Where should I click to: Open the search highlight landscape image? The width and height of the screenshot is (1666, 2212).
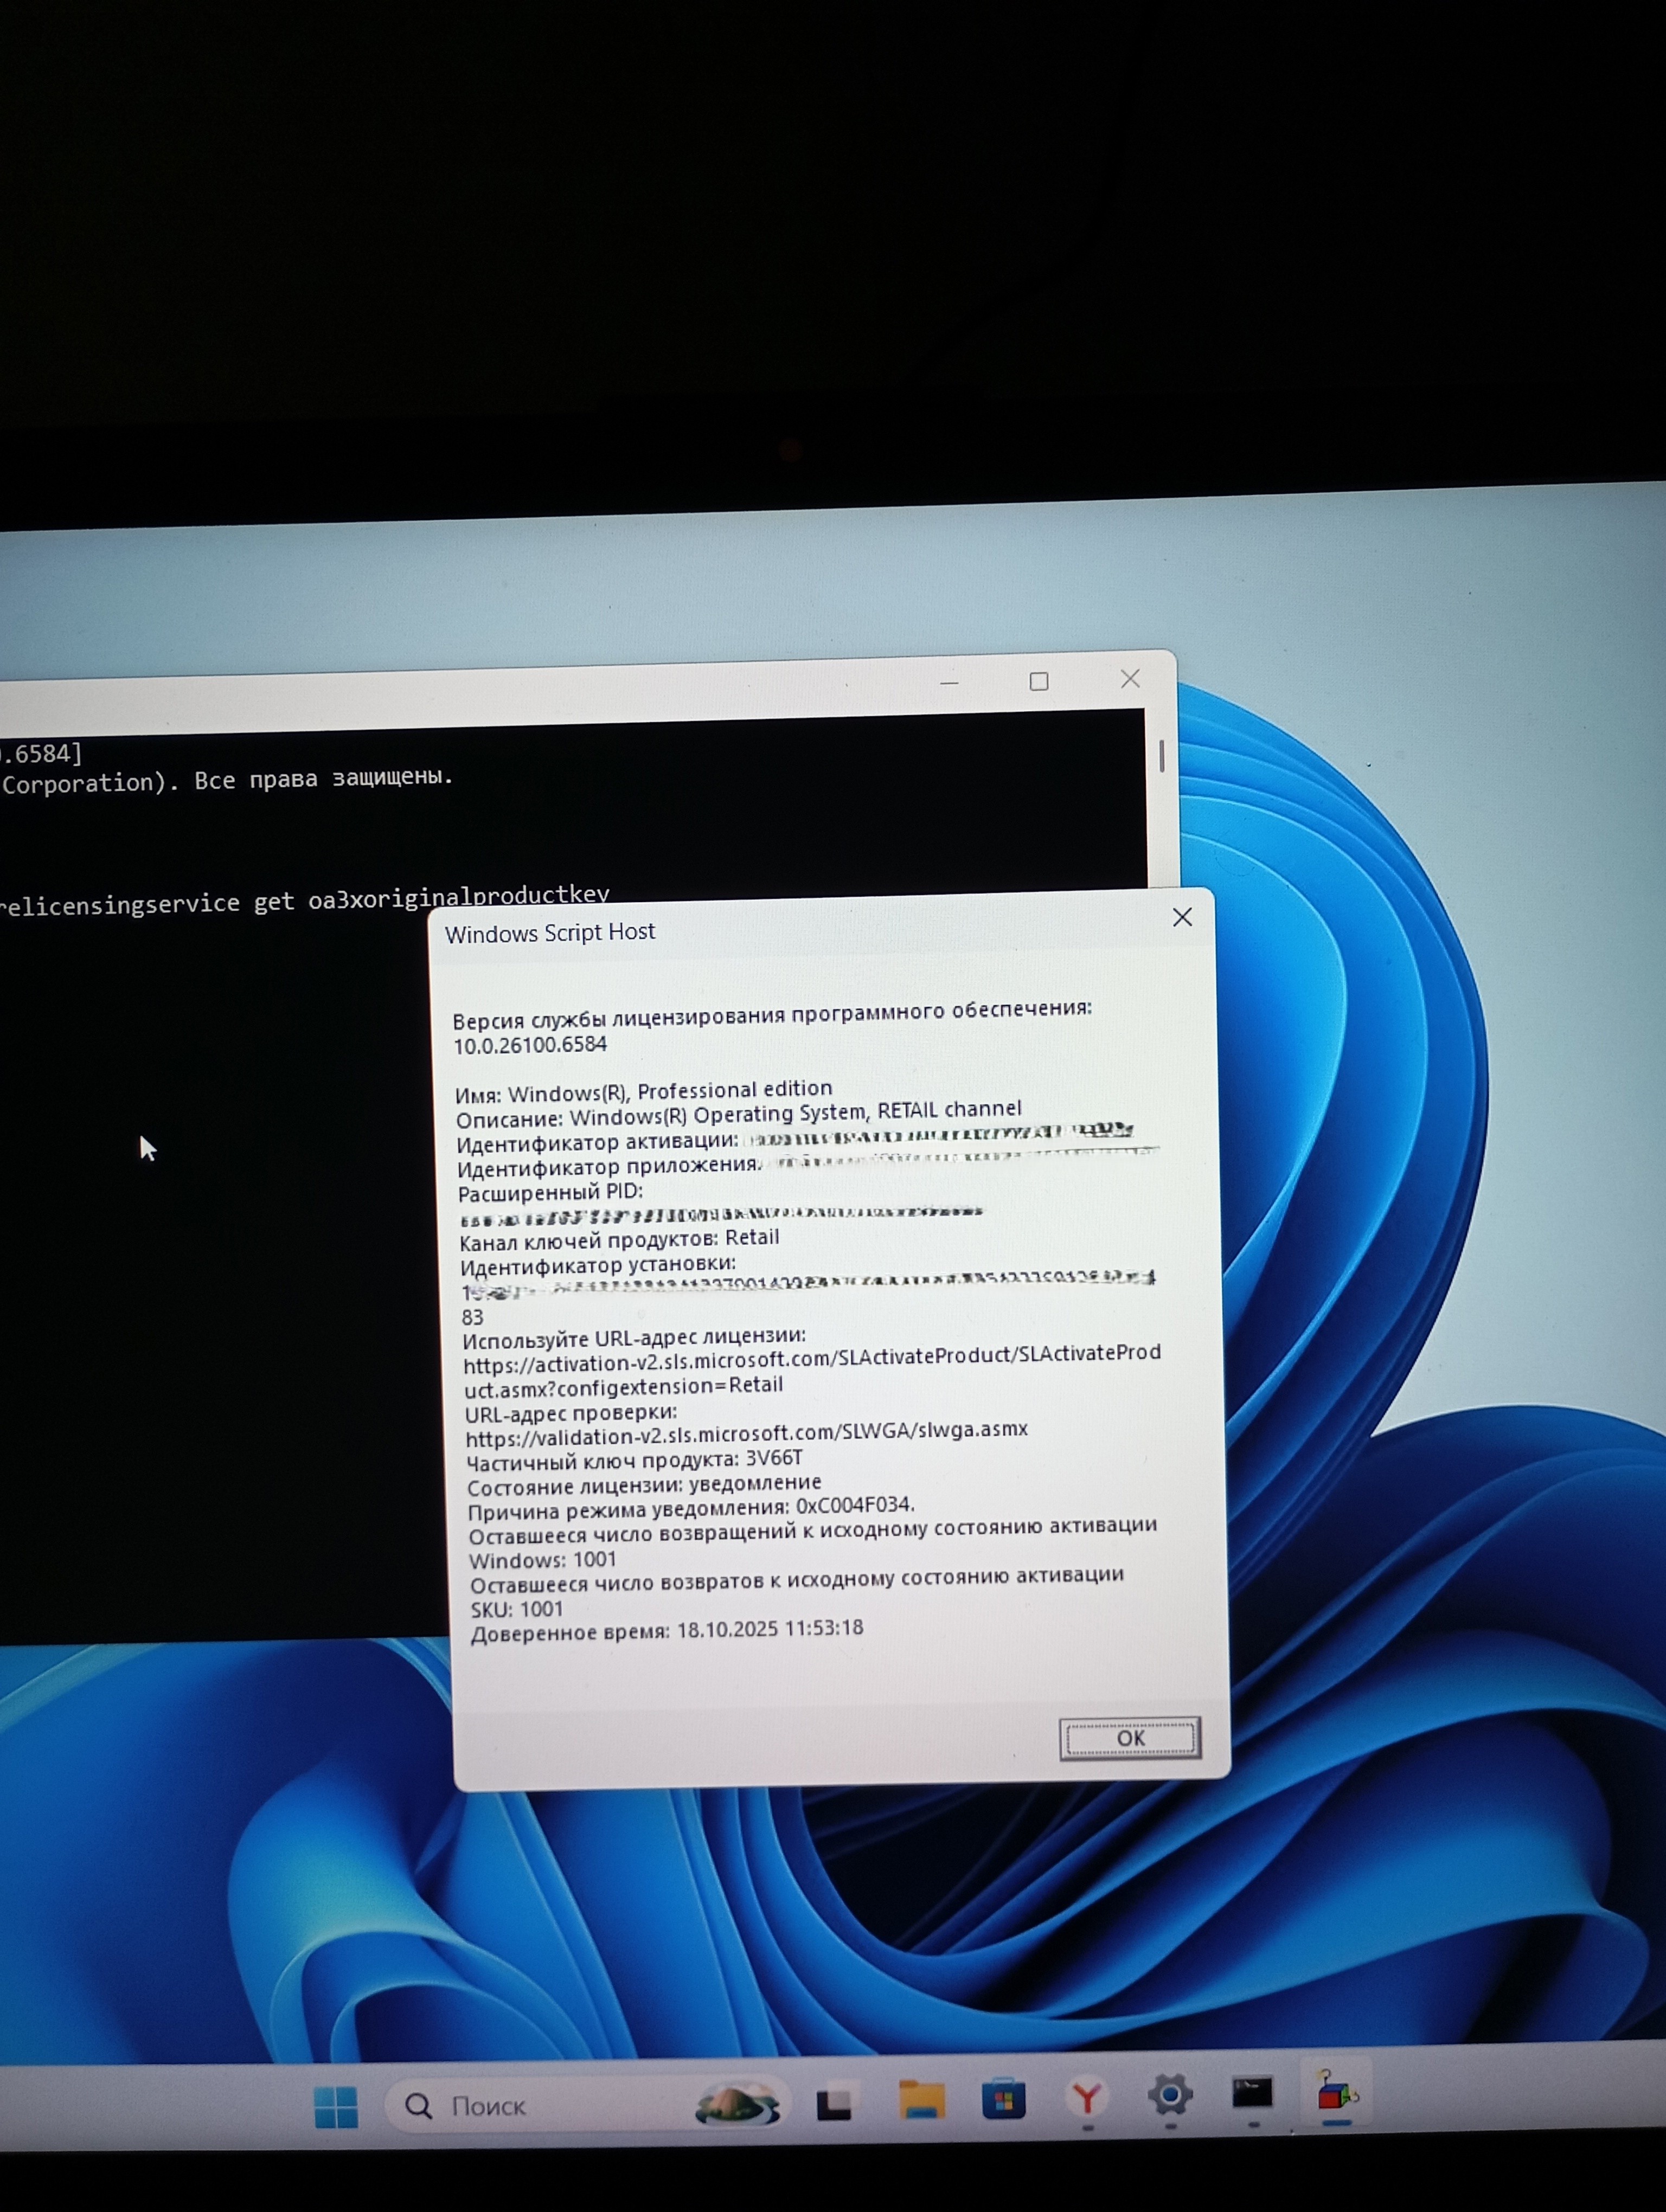pyautogui.click(x=737, y=2104)
